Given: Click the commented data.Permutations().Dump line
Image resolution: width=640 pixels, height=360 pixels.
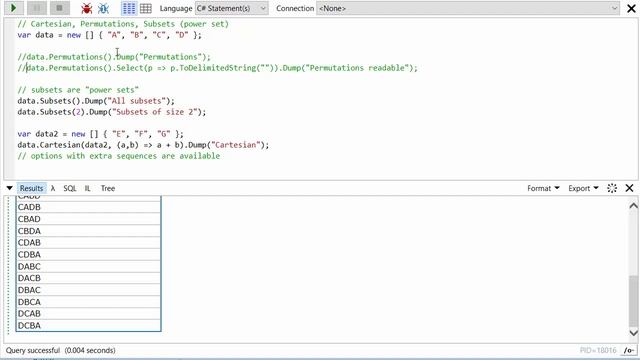Looking at the screenshot, I should (114, 57).
